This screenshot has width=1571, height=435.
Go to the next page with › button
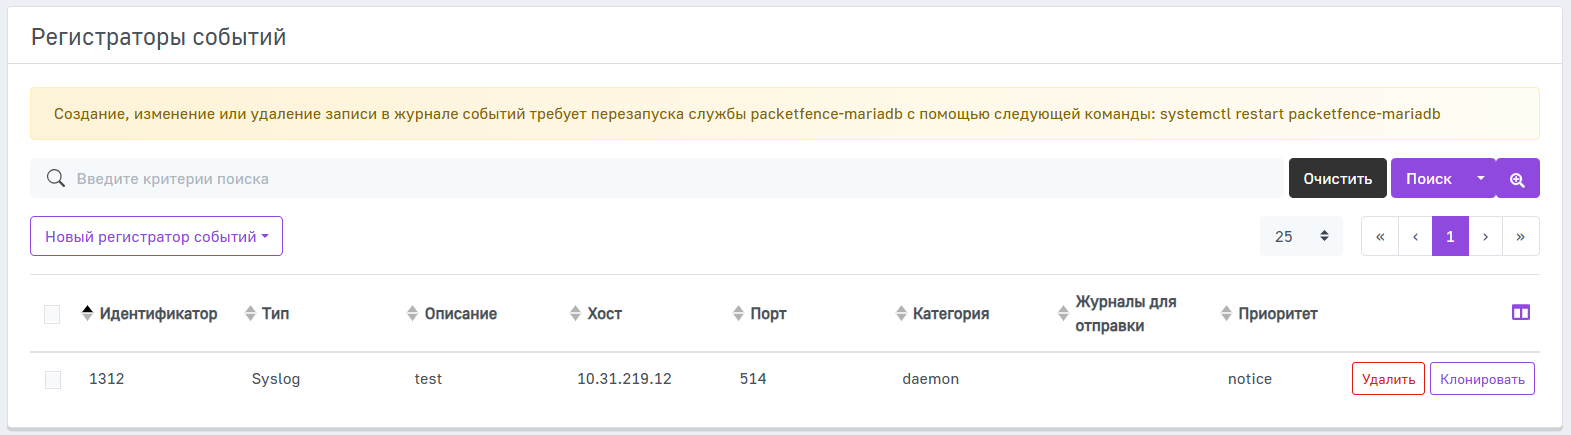pos(1485,237)
